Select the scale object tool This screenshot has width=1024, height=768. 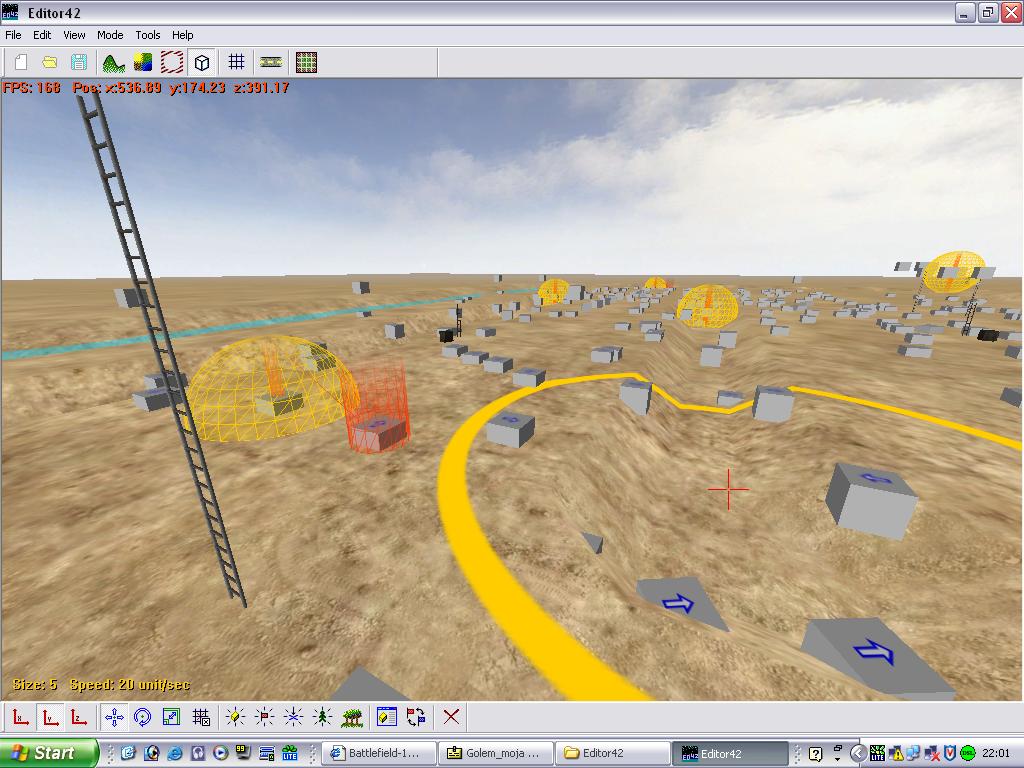pyautogui.click(x=171, y=717)
